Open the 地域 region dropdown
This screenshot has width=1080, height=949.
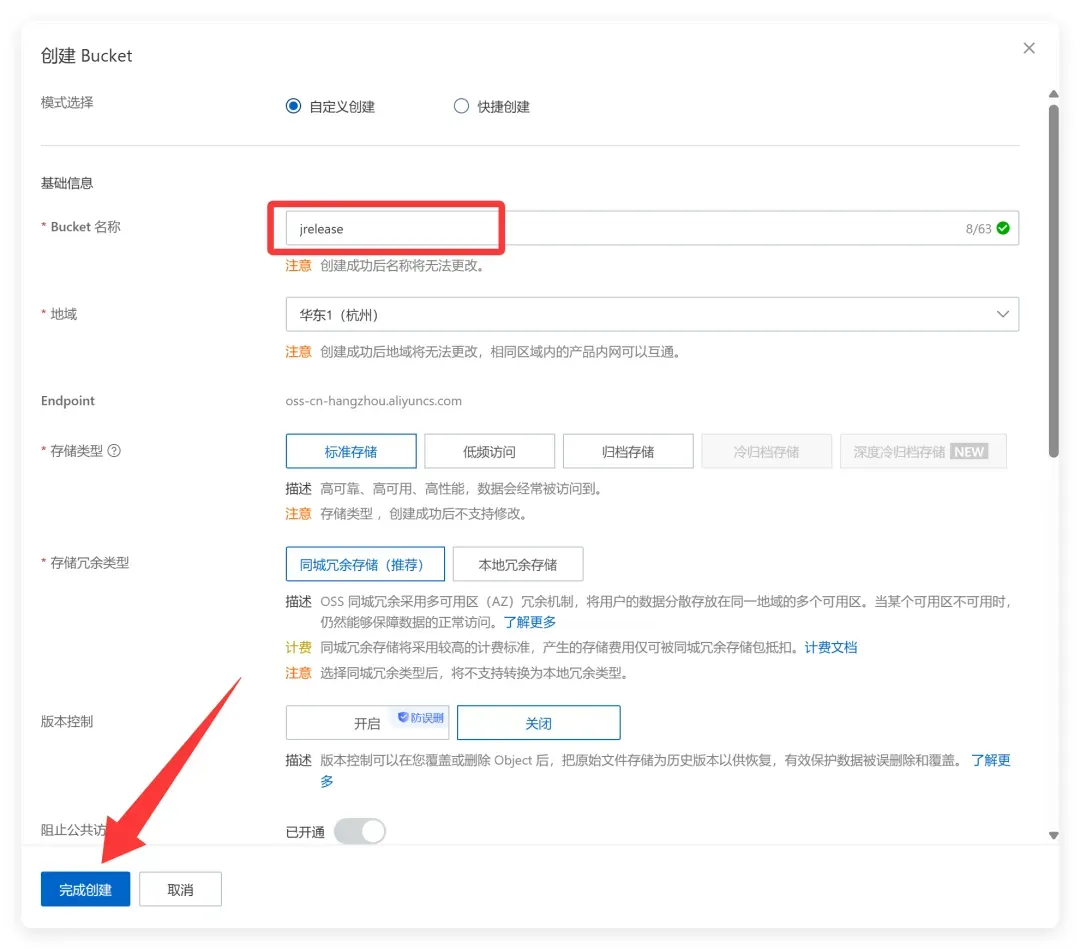pyautogui.click(x=652, y=314)
